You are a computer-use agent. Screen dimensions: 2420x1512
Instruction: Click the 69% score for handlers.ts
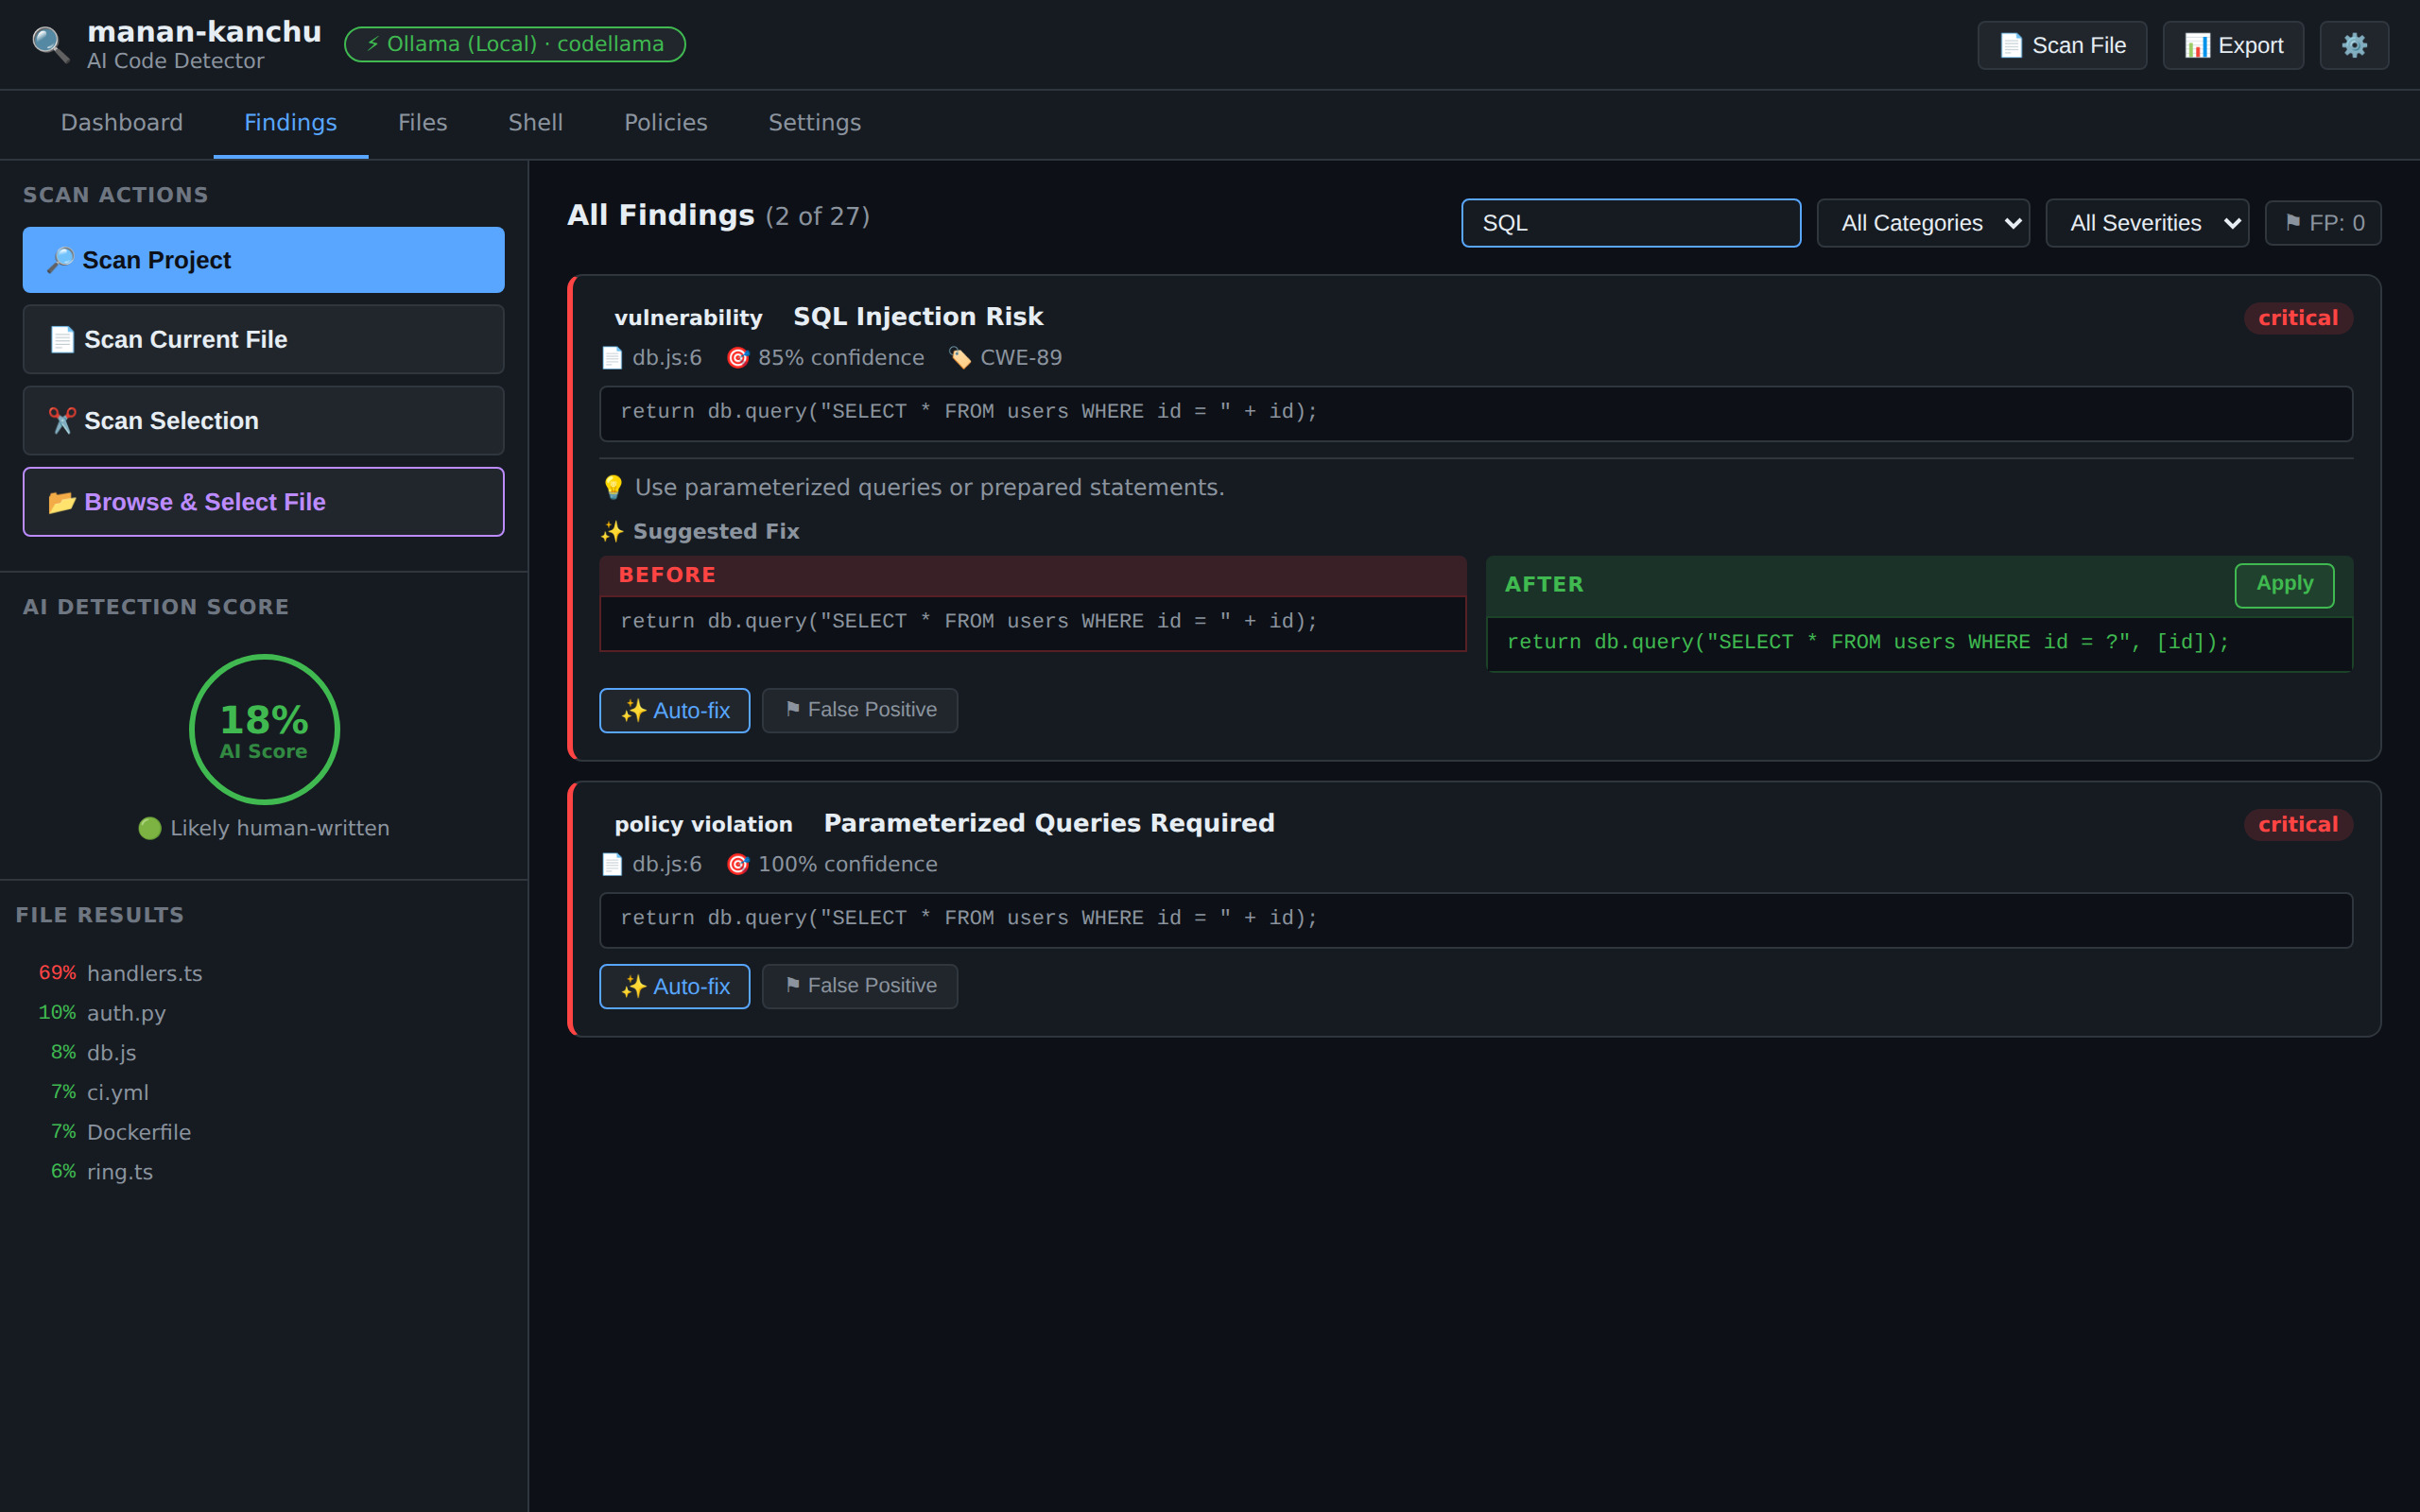[x=57, y=973]
